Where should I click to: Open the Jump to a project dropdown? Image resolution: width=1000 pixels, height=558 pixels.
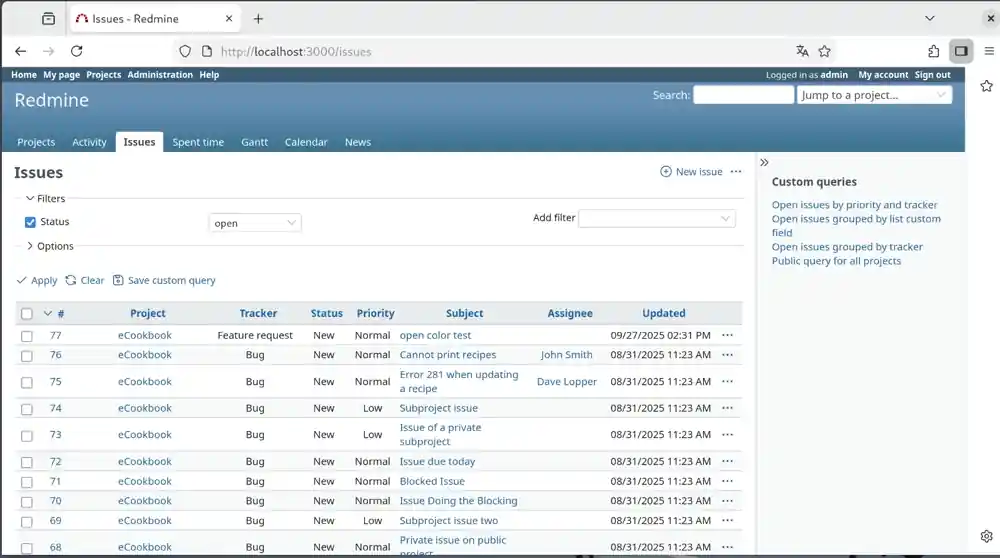tap(874, 95)
